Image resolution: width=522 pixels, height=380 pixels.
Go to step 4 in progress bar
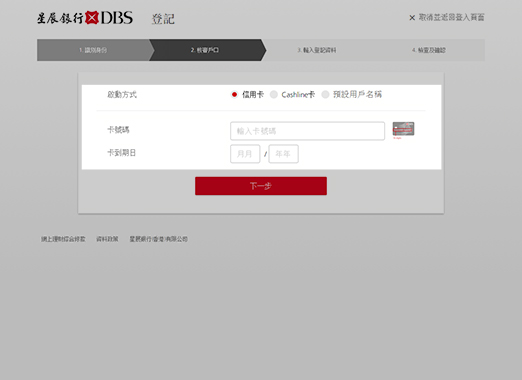pyautogui.click(x=429, y=50)
